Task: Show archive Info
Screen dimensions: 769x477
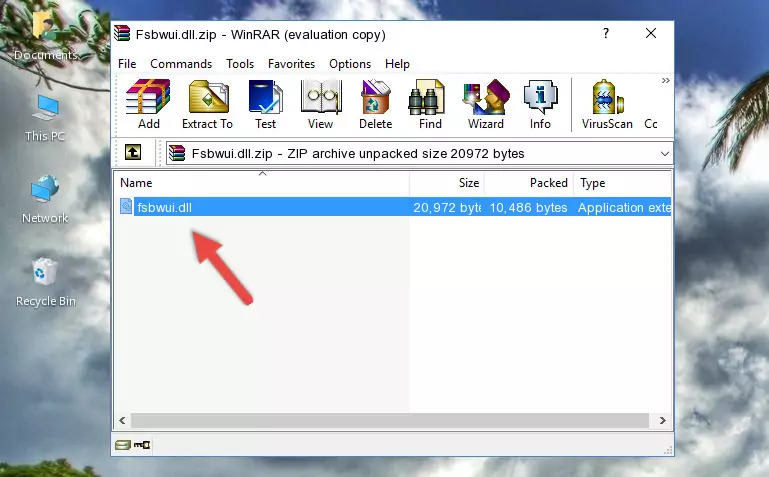Action: (540, 104)
